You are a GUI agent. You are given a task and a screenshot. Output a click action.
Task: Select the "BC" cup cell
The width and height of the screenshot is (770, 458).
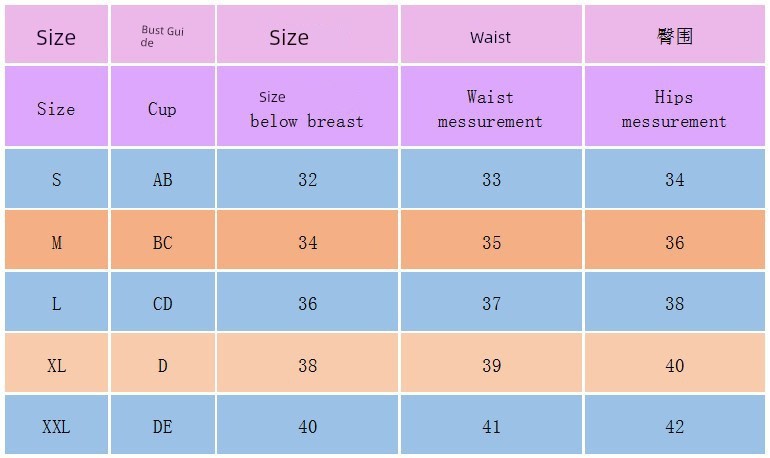[x=162, y=243]
